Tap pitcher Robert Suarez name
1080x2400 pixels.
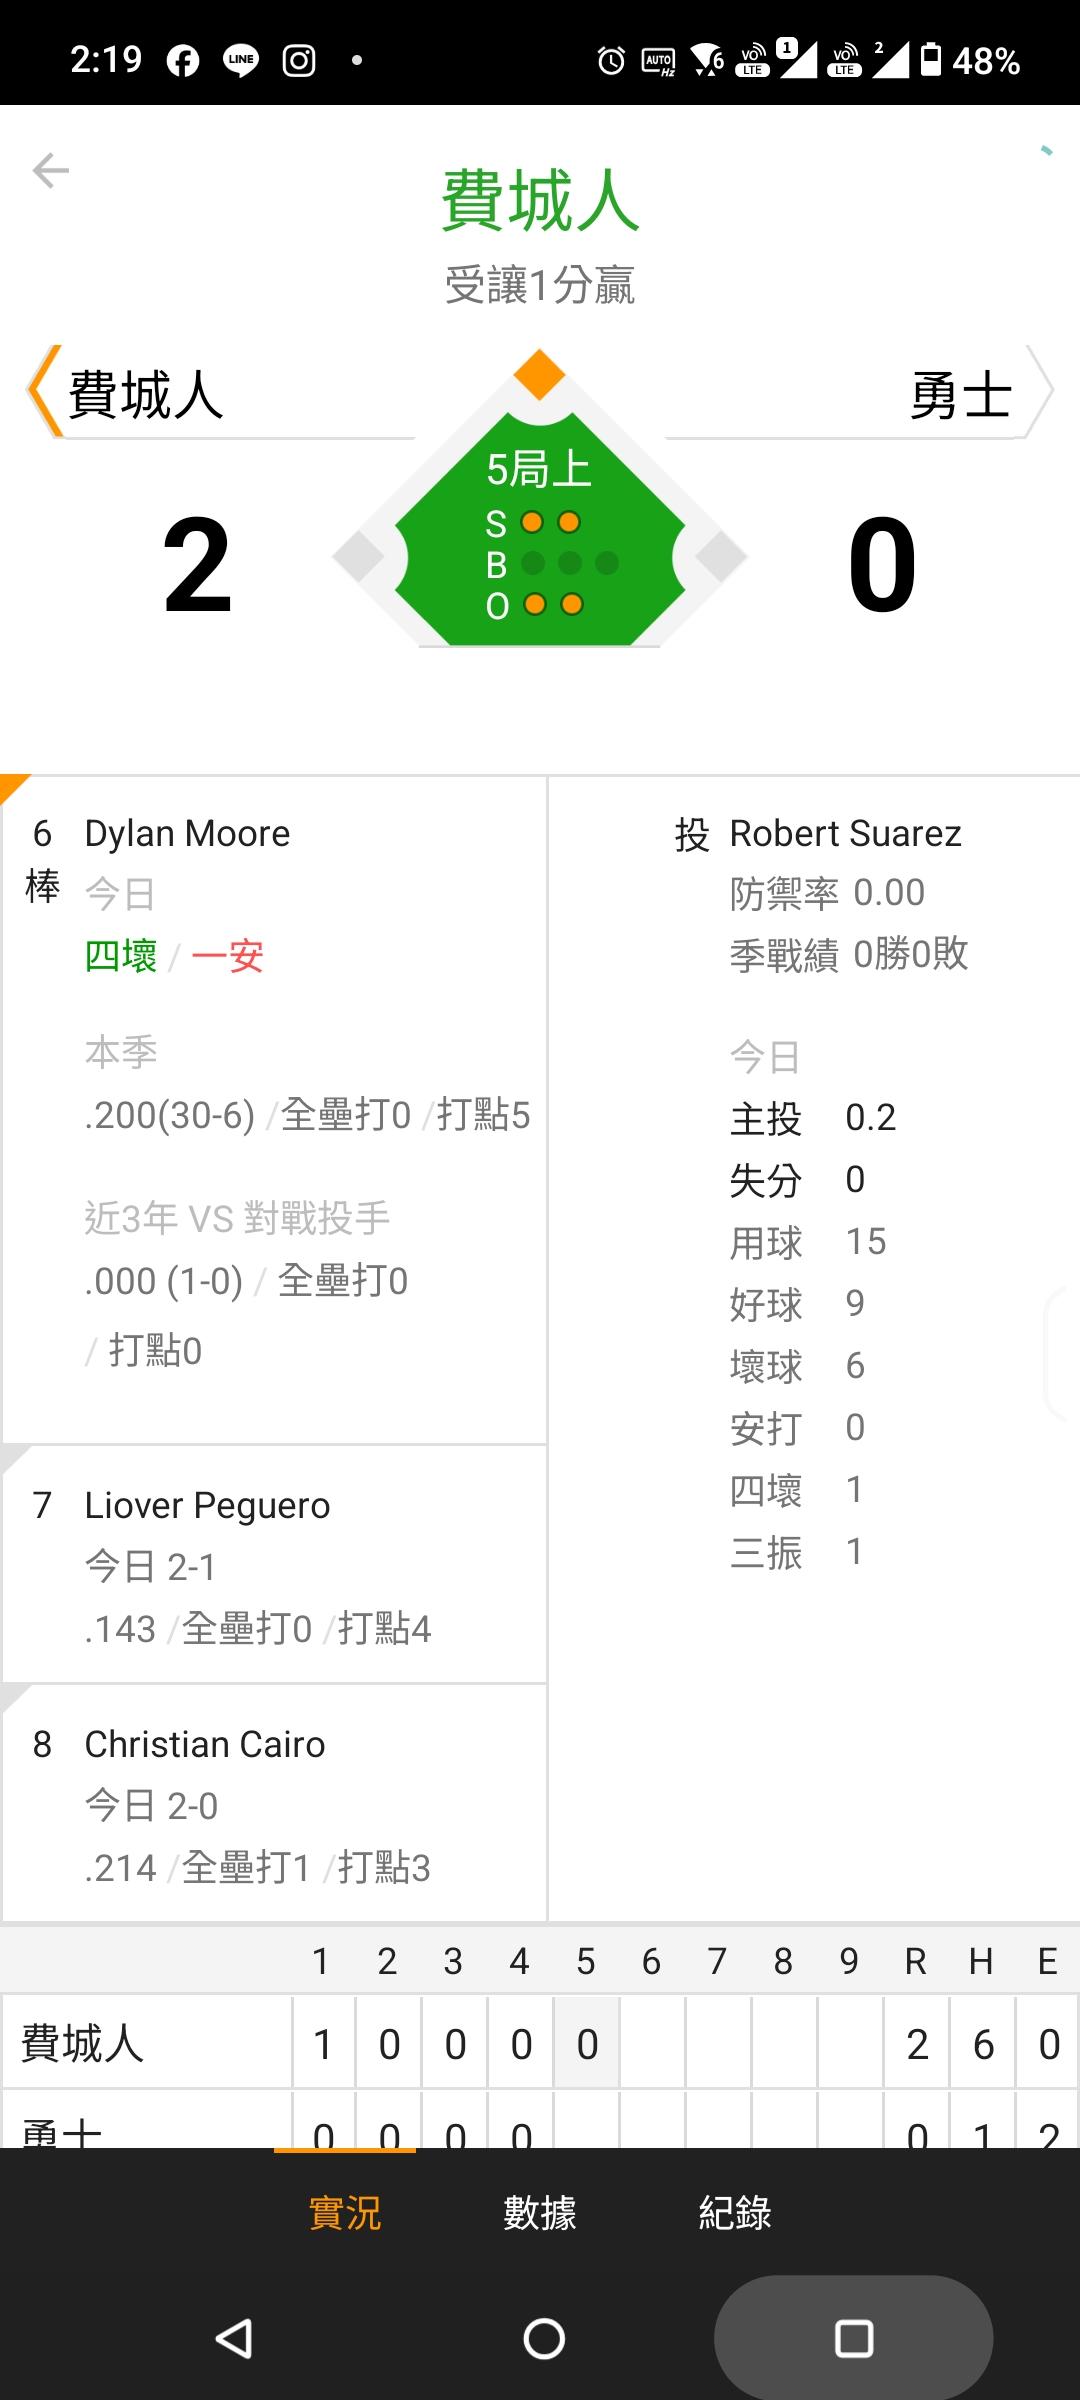[845, 833]
